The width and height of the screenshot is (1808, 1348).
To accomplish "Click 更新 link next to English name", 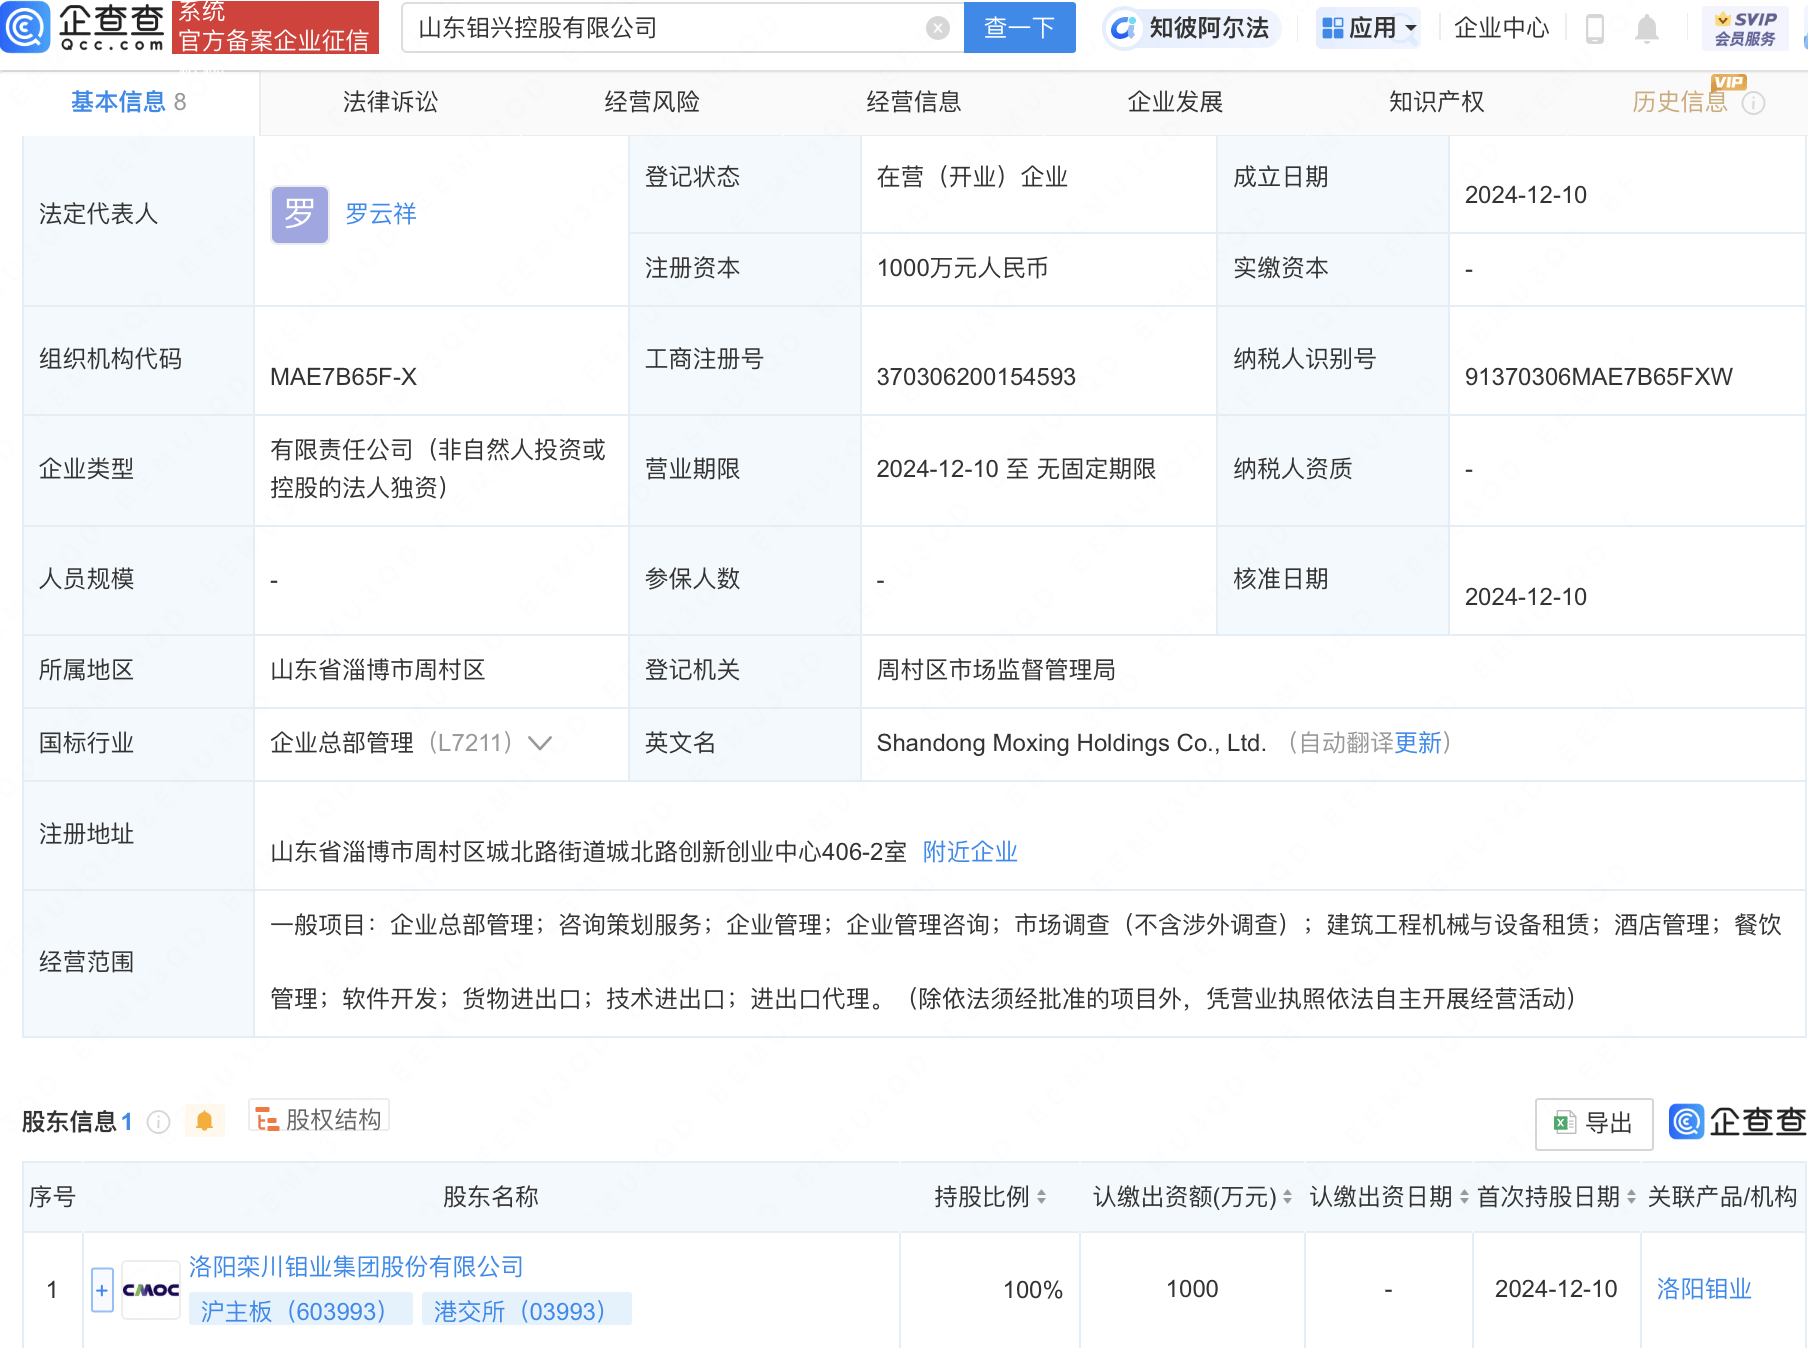I will pyautogui.click(x=1418, y=743).
